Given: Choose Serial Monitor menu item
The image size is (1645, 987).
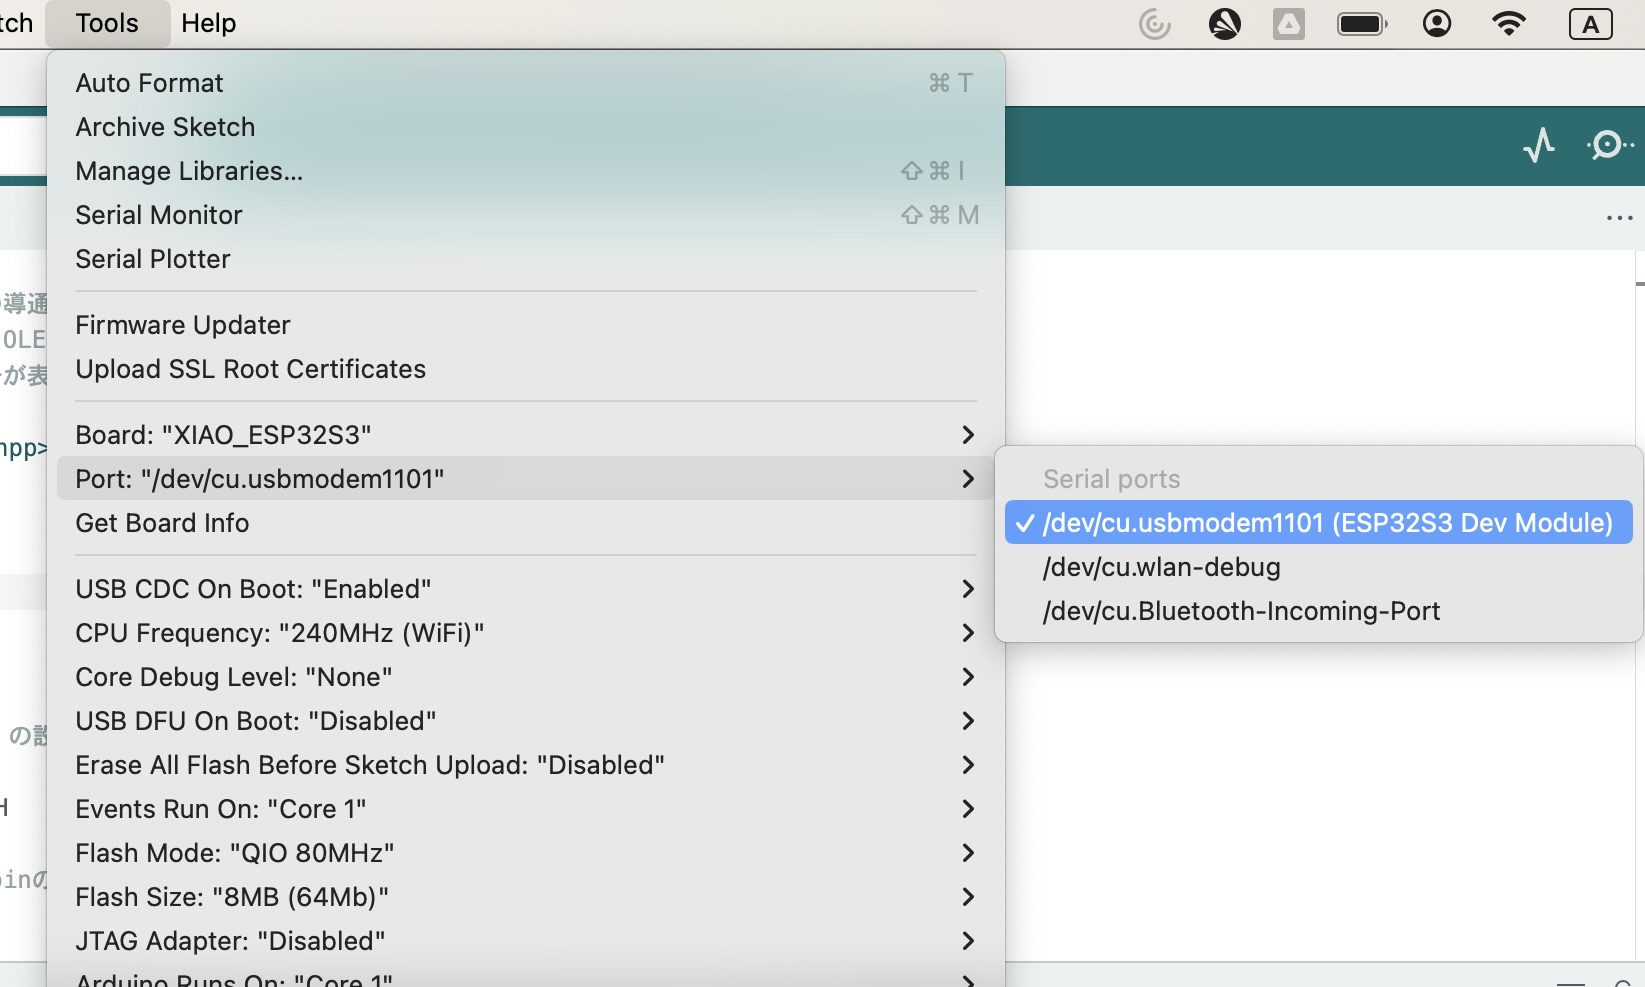Looking at the screenshot, I should tap(526, 215).
